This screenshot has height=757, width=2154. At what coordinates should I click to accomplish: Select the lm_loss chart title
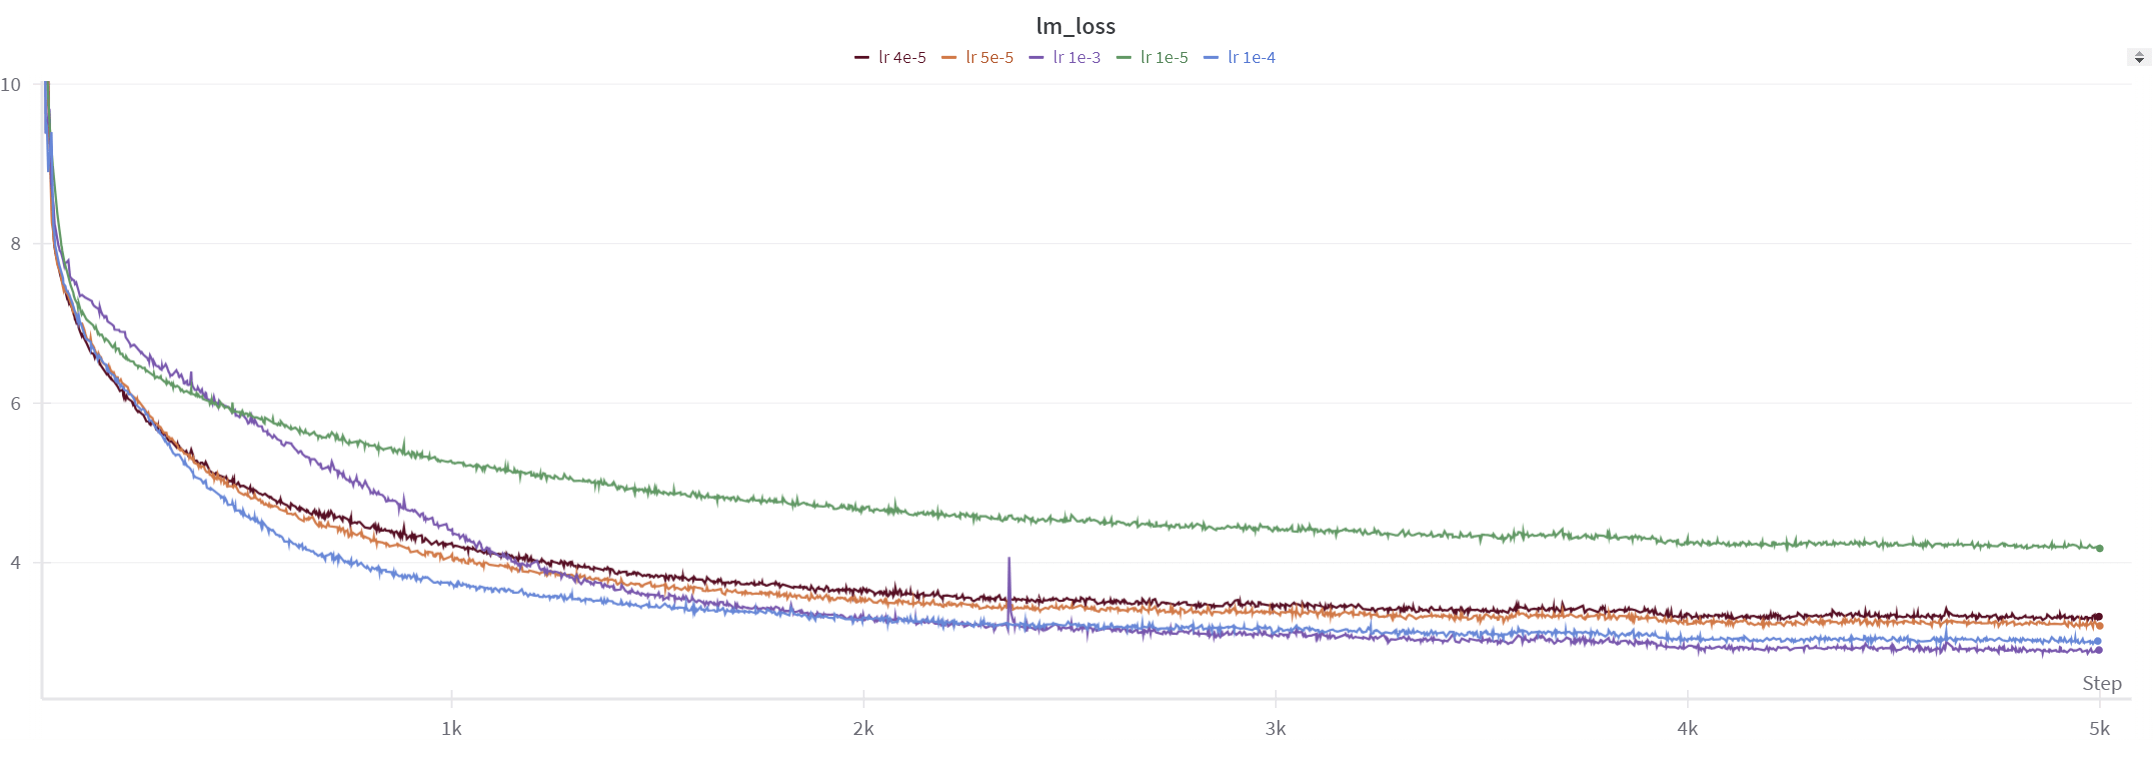[x=1076, y=26]
